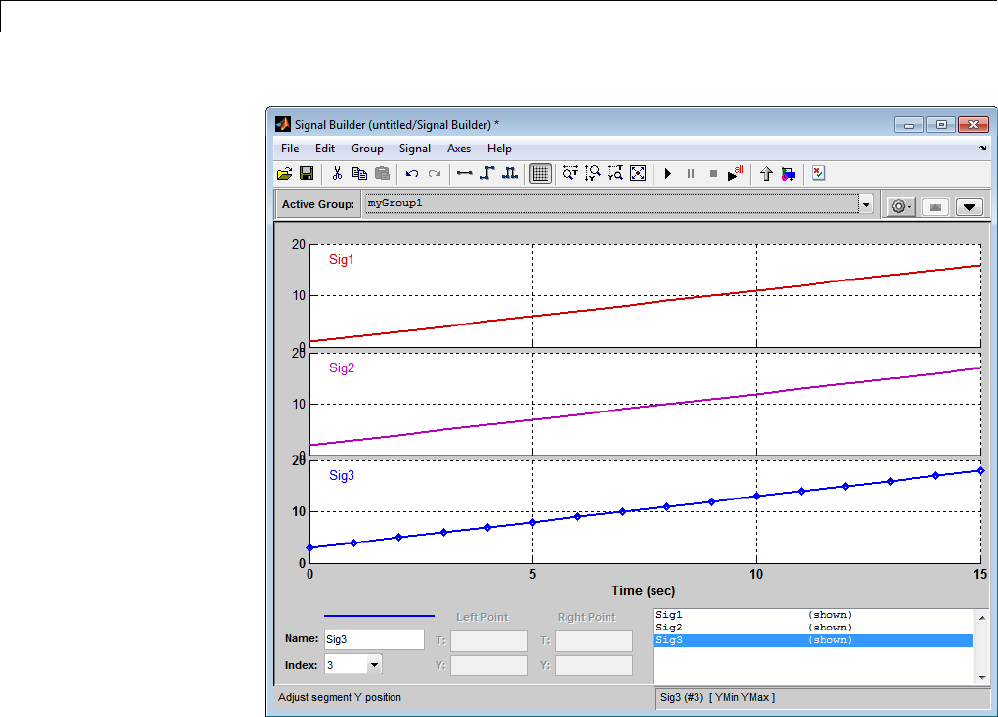Click the black down-arrow button beside Active Group
998x717 pixels.
(969, 206)
